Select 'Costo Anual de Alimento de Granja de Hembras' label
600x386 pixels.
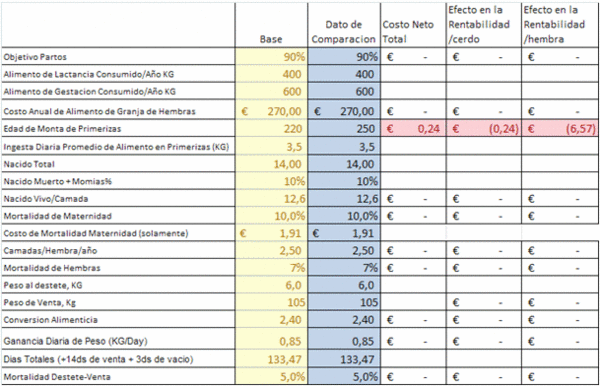click(x=99, y=111)
